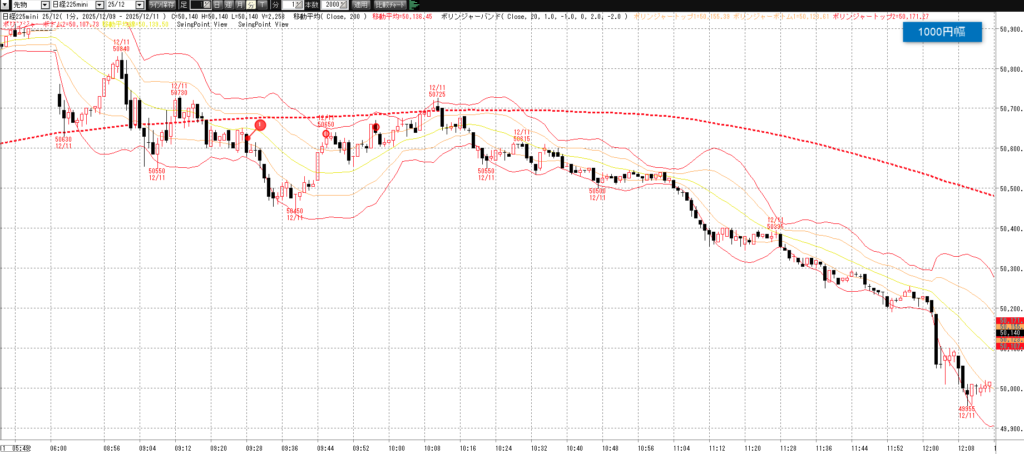Viewport: 1024px width, 454px height.
Task: Click the small red circle marker near 09:44
Action: click(x=326, y=133)
